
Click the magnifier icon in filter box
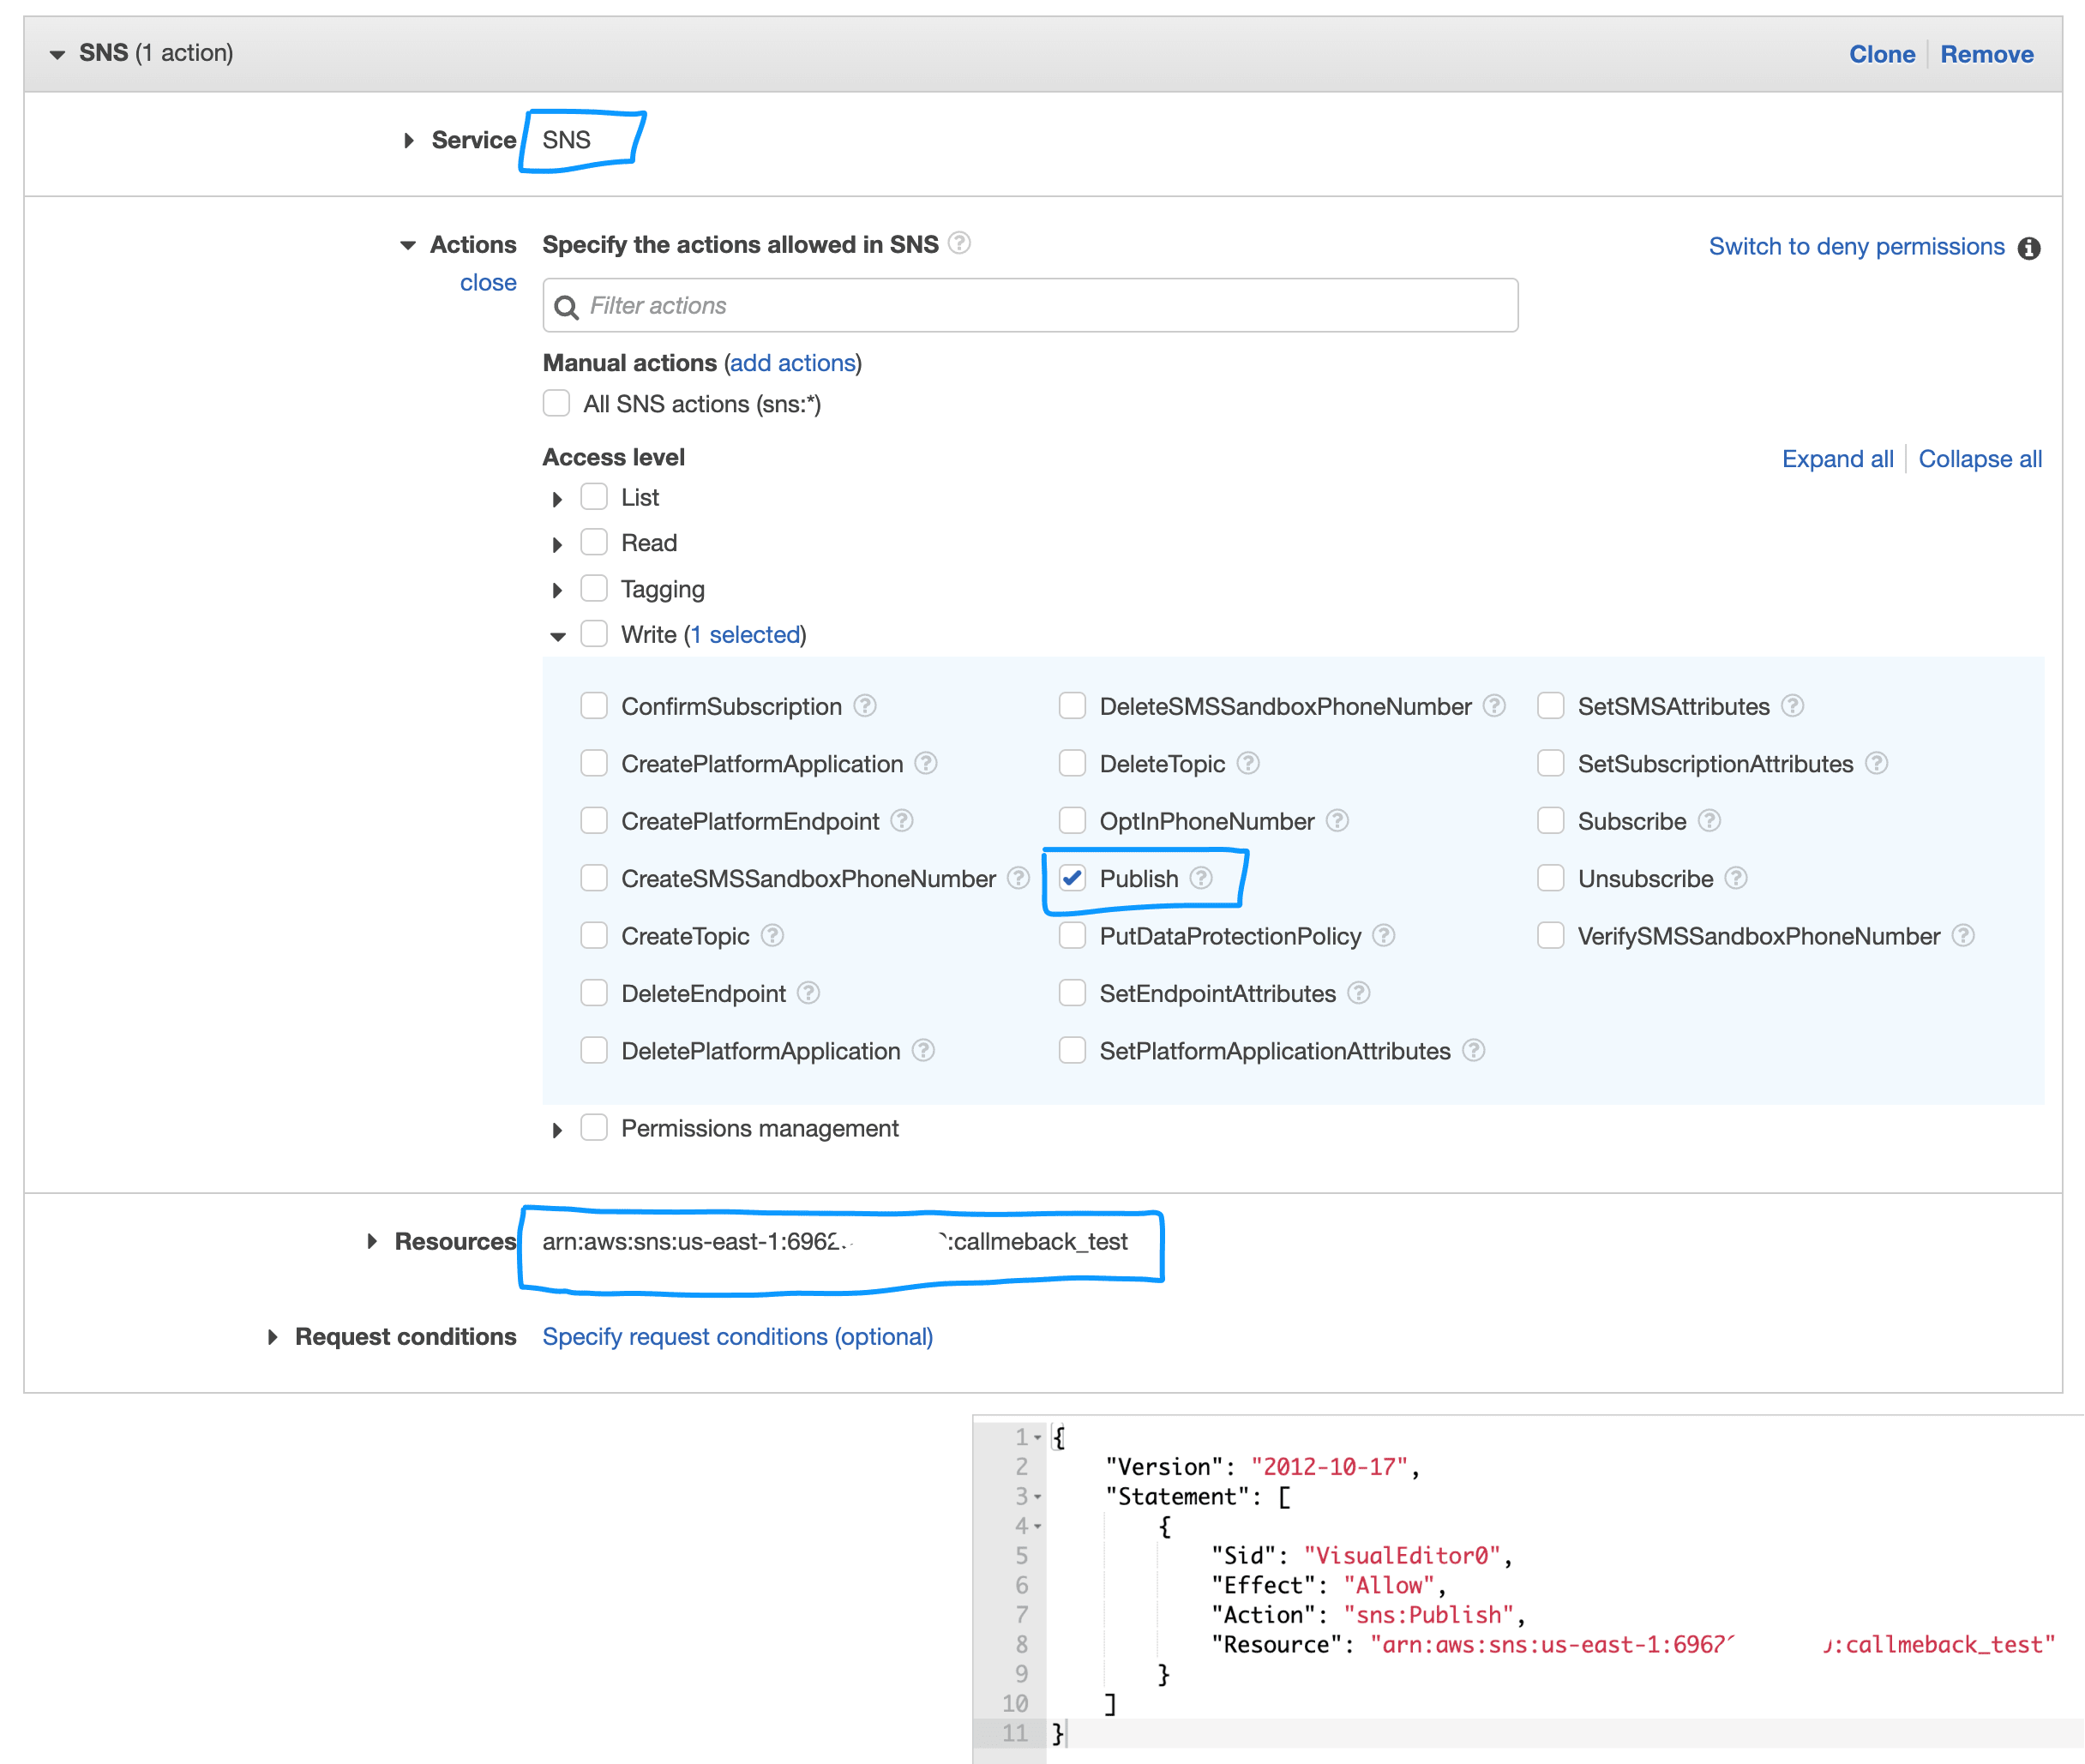pyautogui.click(x=566, y=307)
